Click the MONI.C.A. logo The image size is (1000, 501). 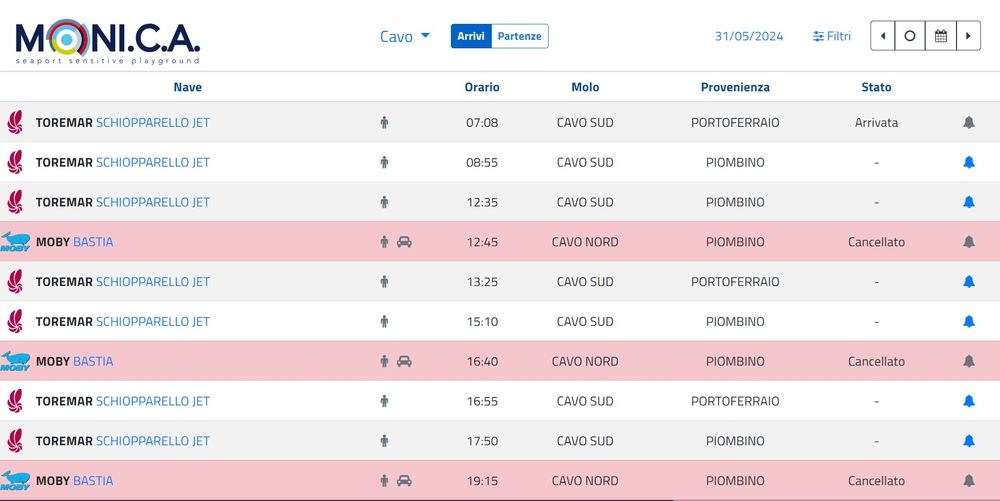[x=107, y=40]
